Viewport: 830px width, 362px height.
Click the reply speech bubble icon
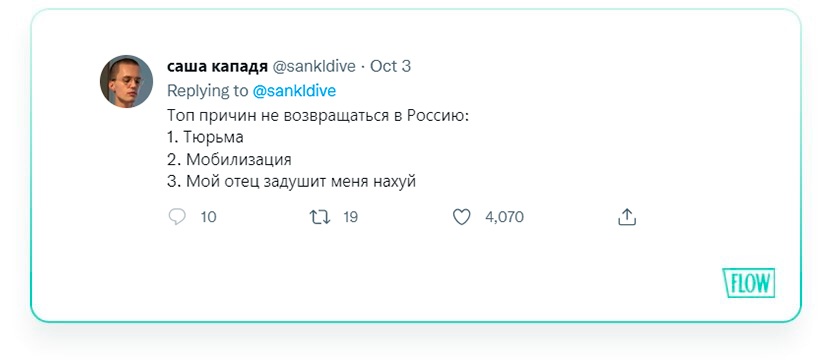pyautogui.click(x=177, y=217)
